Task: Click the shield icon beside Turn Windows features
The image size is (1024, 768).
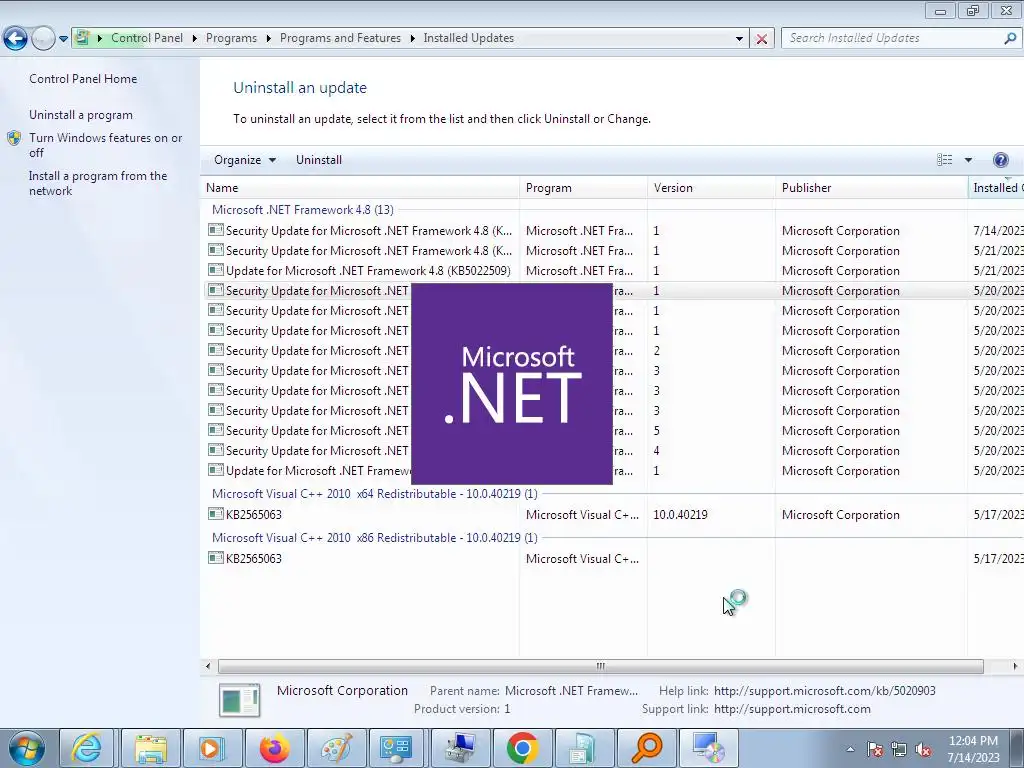Action: [14, 138]
